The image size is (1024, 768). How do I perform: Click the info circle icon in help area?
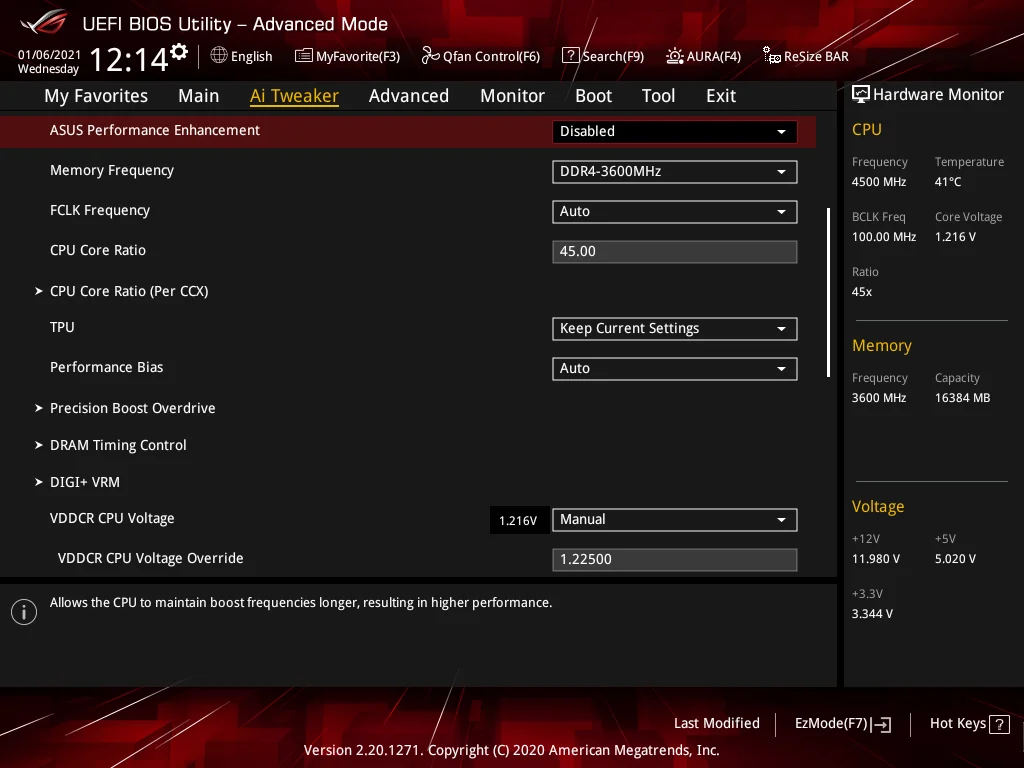24,612
